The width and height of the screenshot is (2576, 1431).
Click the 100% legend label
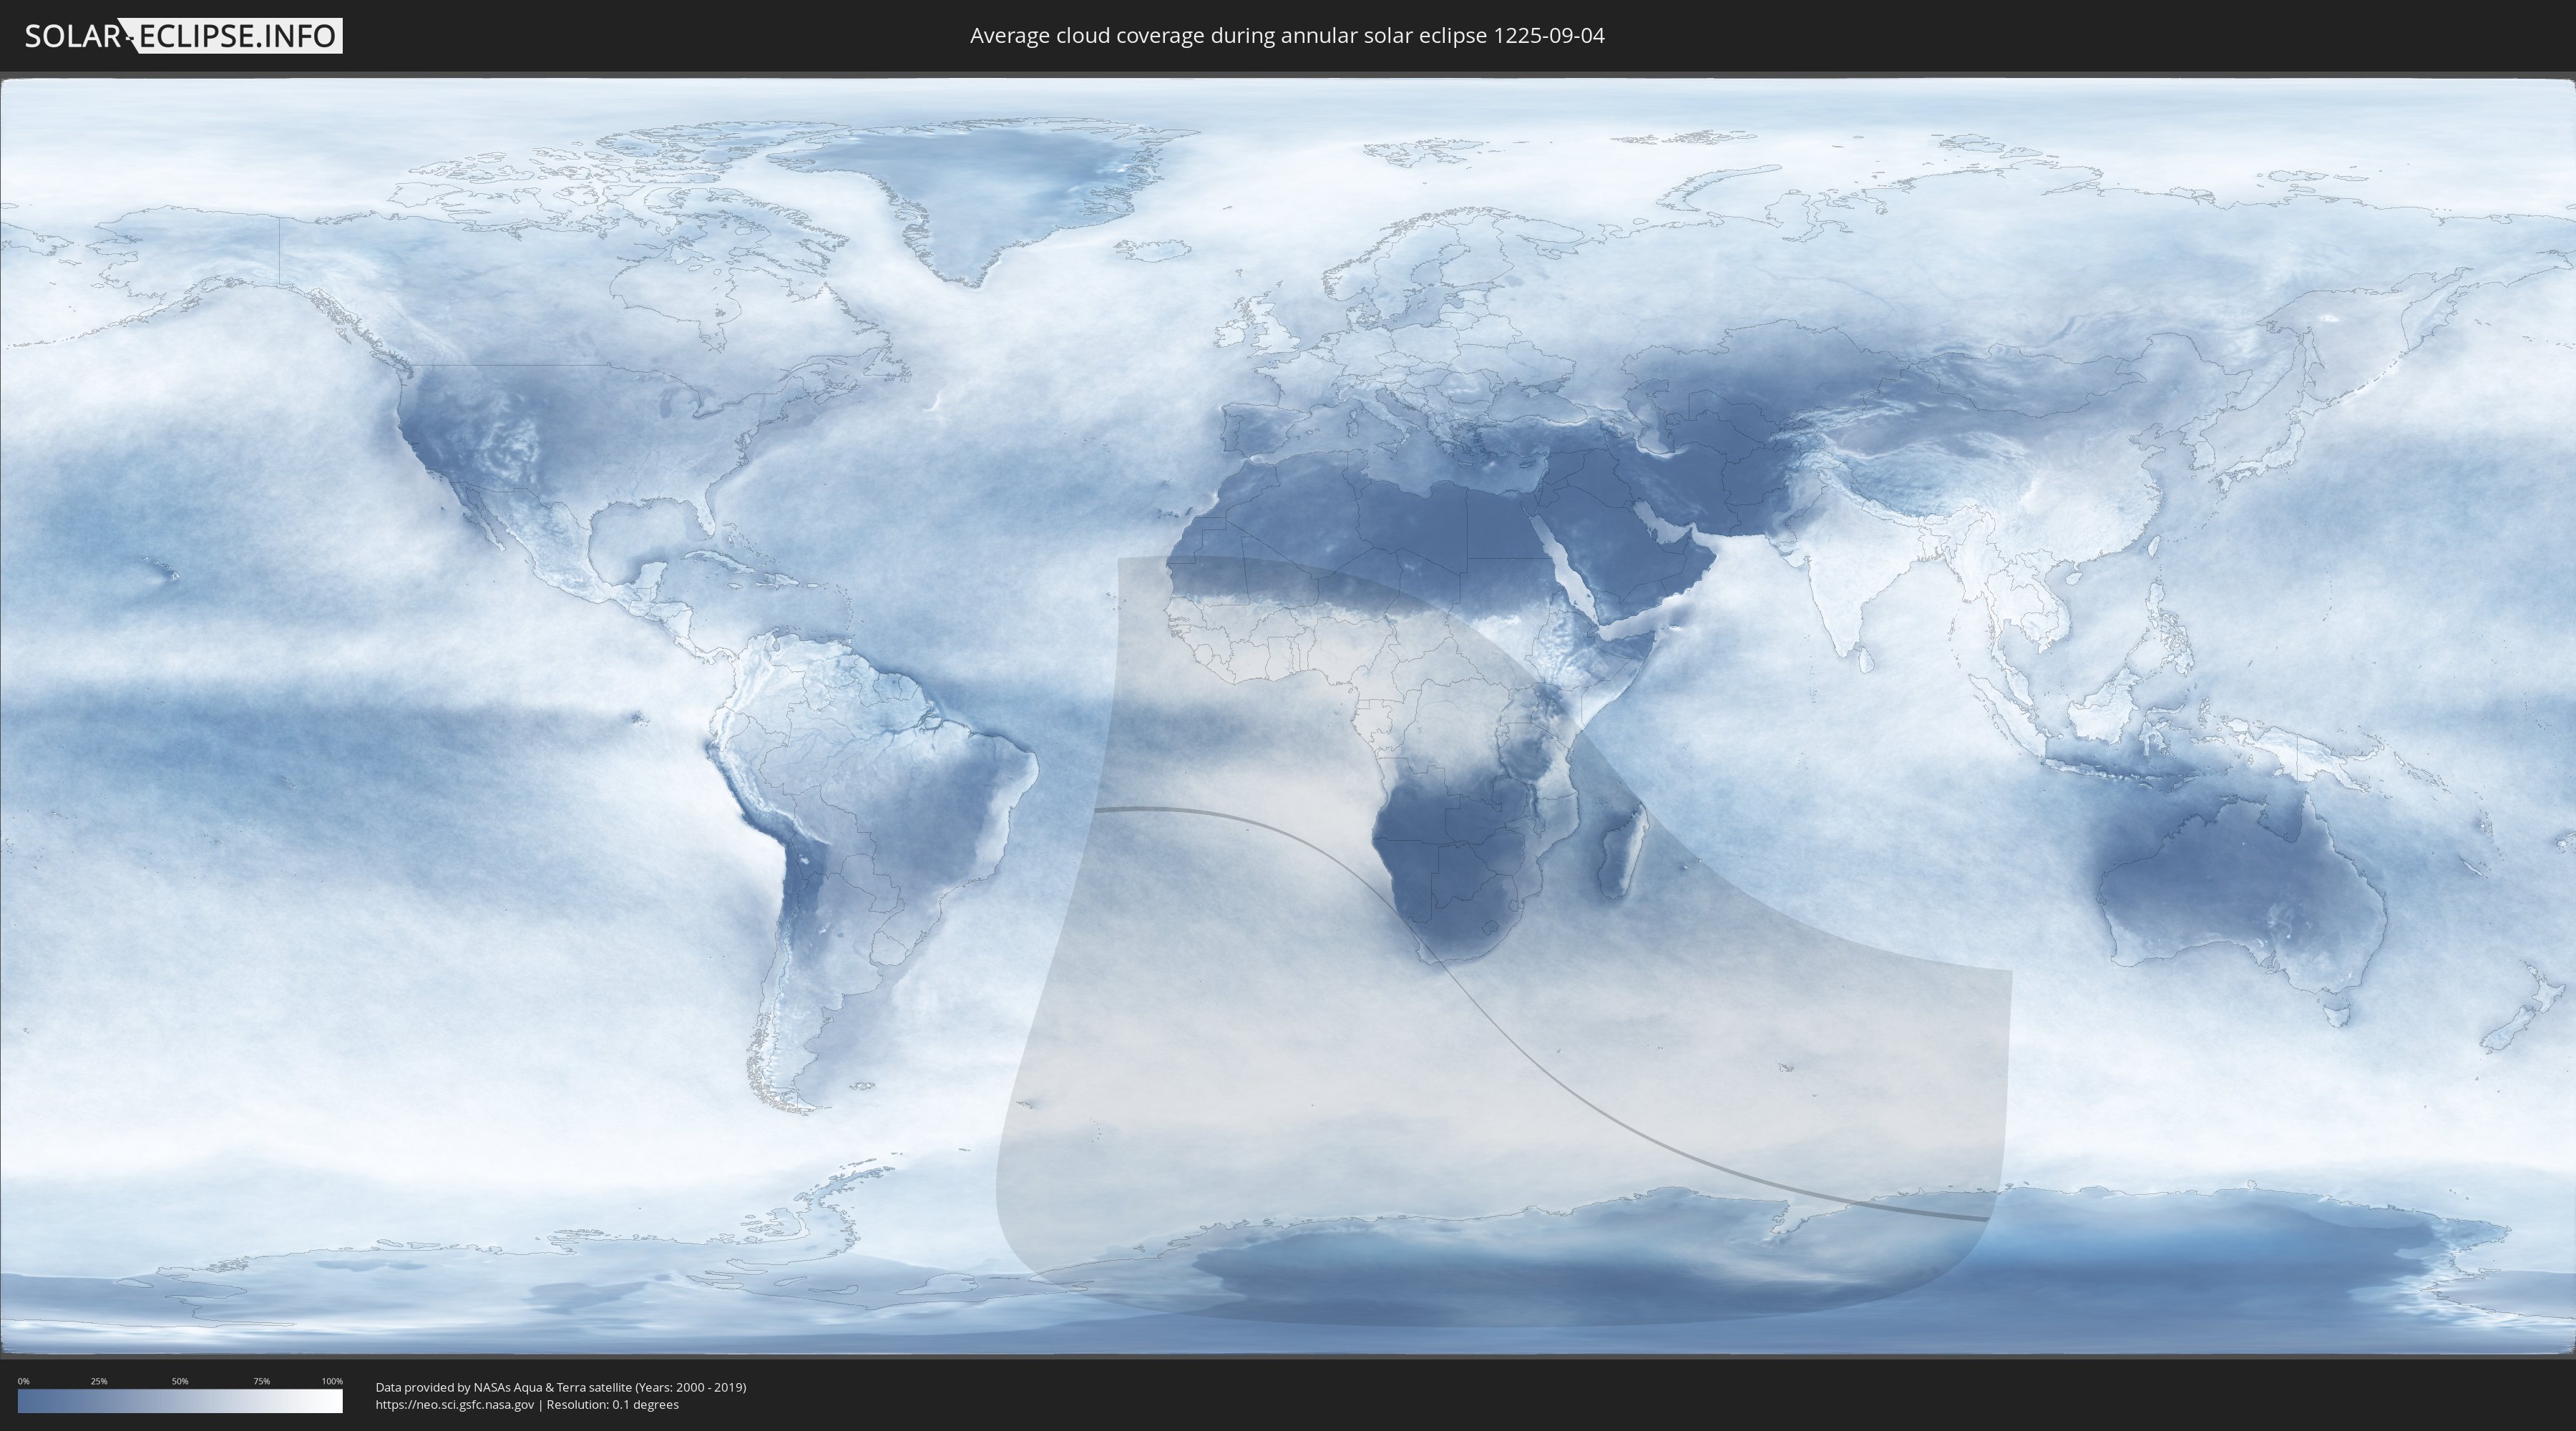332,1381
